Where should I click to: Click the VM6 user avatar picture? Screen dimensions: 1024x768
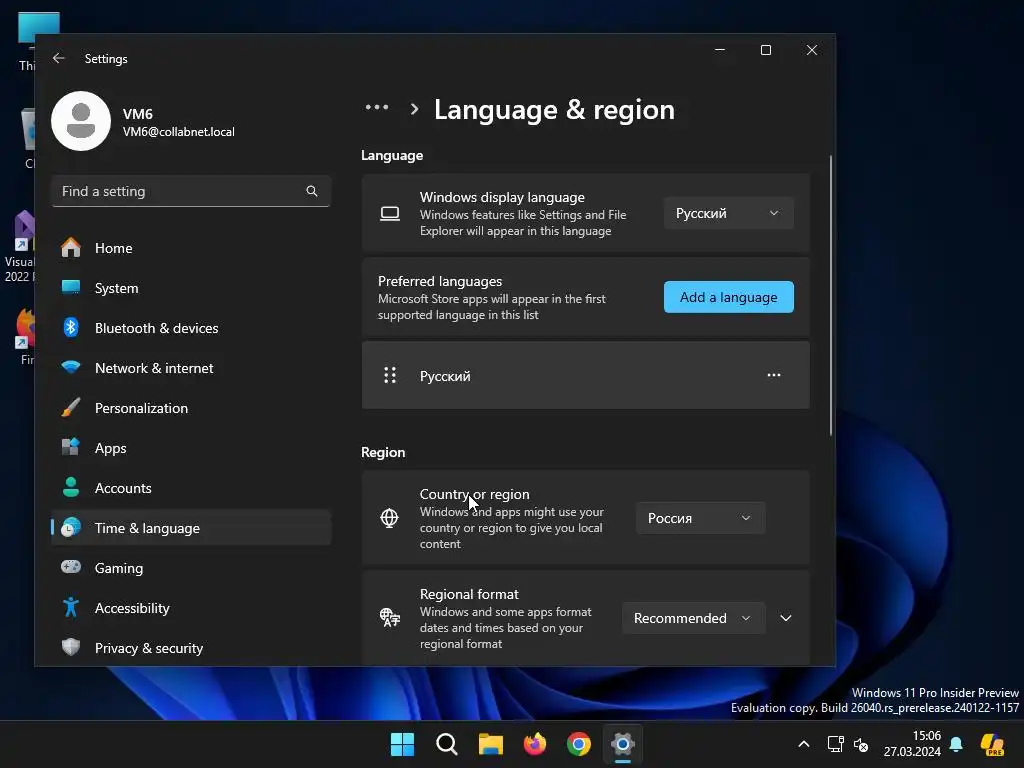(x=81, y=121)
